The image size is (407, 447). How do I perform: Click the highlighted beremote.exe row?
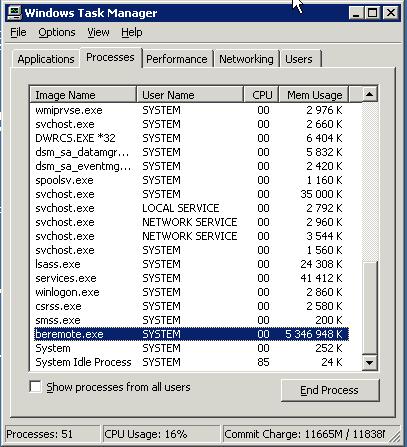(x=191, y=334)
